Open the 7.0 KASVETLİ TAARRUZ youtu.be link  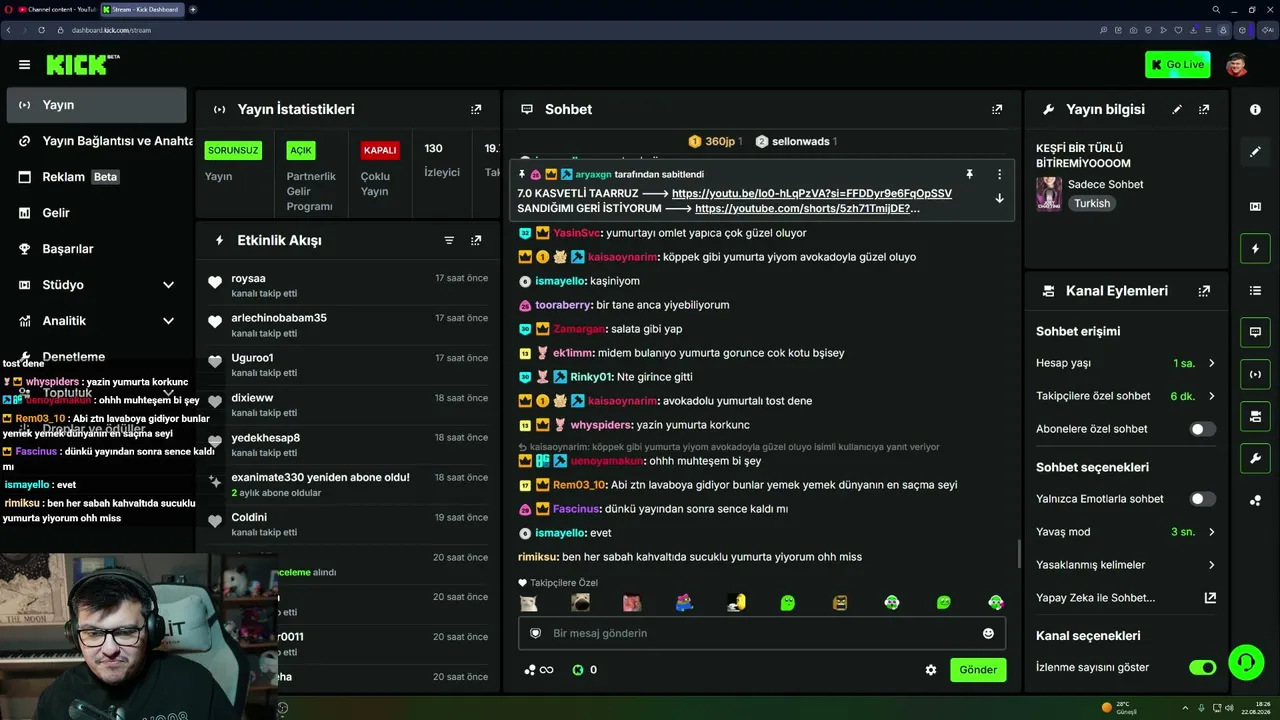[812, 193]
